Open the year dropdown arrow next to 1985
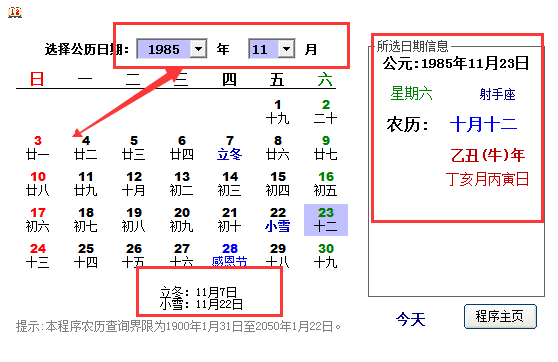 (x=199, y=49)
